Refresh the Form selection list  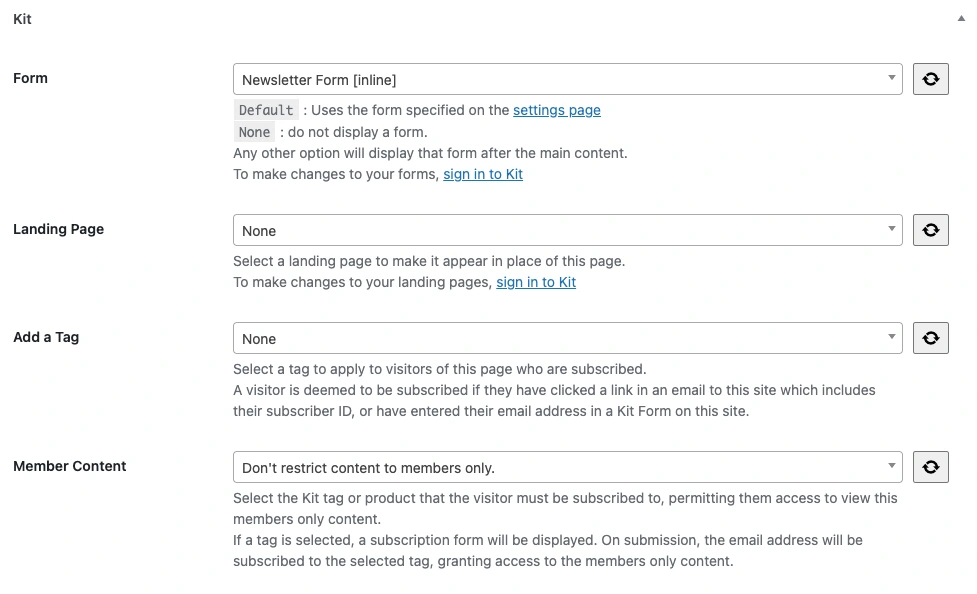(x=930, y=79)
